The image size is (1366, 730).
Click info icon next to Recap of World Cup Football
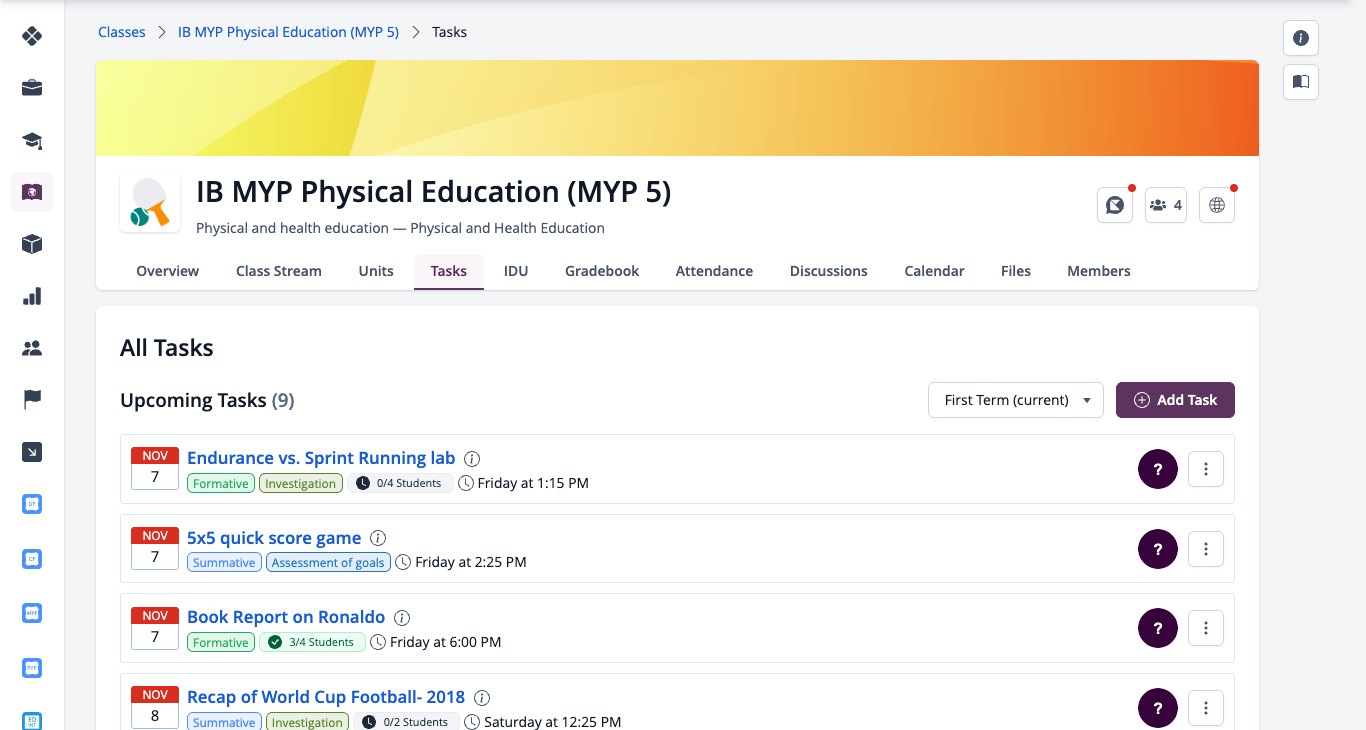(x=482, y=698)
